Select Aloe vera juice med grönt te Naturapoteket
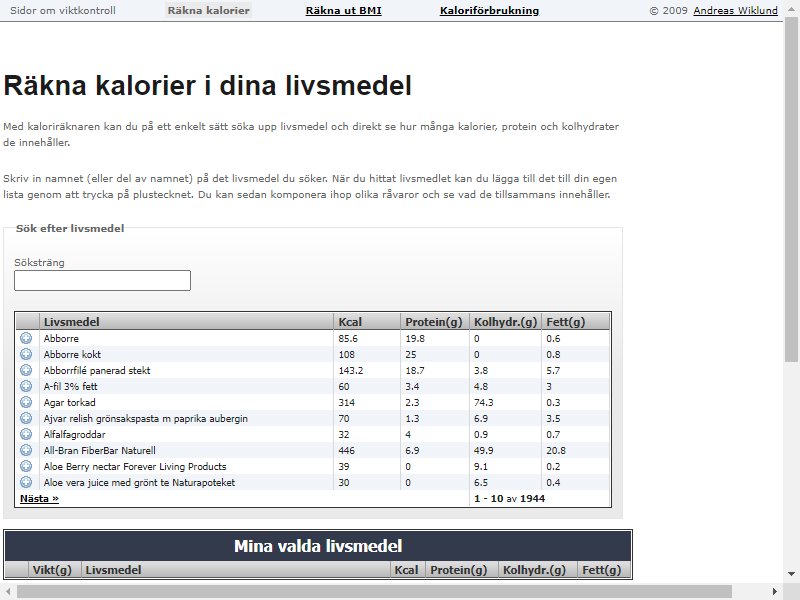 pyautogui.click(x=139, y=483)
